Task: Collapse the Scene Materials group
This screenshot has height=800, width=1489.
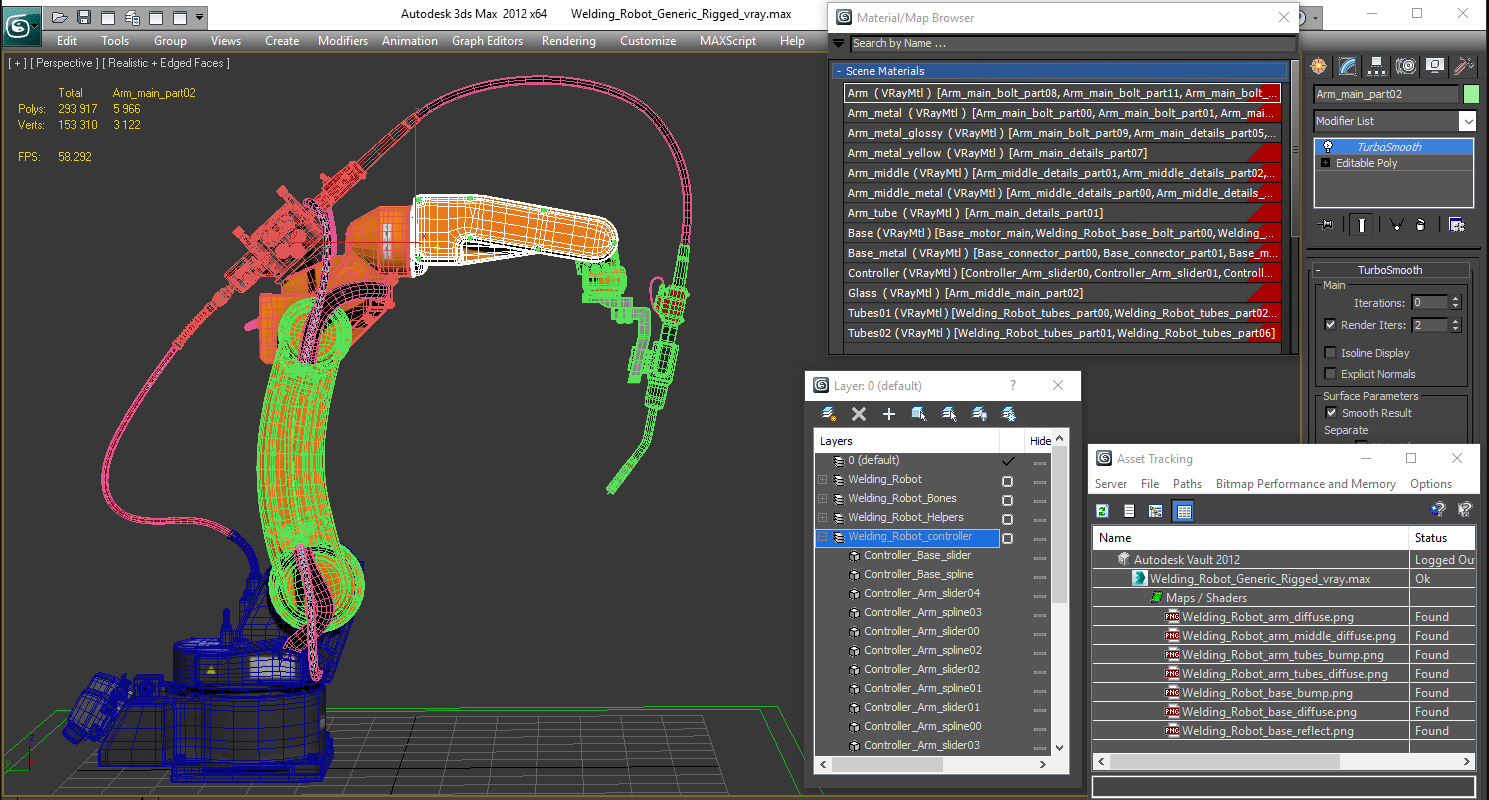Action: click(839, 71)
